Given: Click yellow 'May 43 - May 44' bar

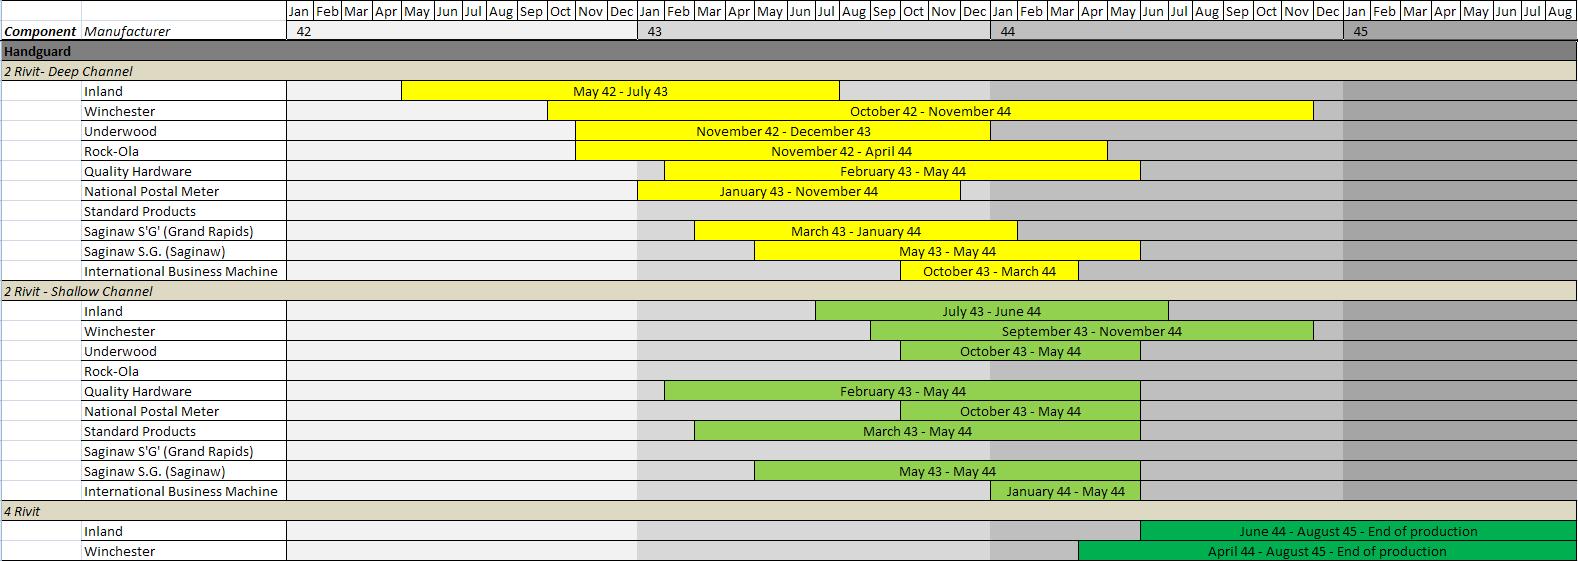Looking at the screenshot, I should tap(947, 251).
